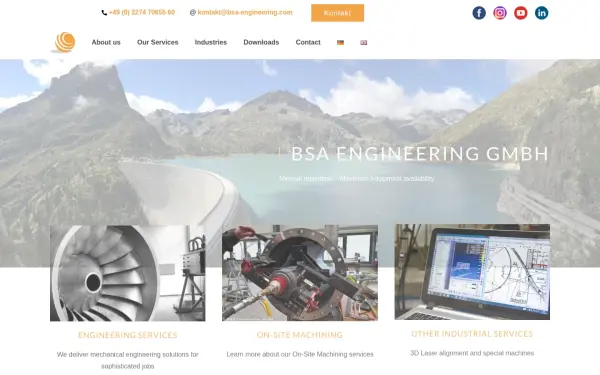Open the LinkedIn social icon
Image resolution: width=600 pixels, height=375 pixels.
click(541, 13)
